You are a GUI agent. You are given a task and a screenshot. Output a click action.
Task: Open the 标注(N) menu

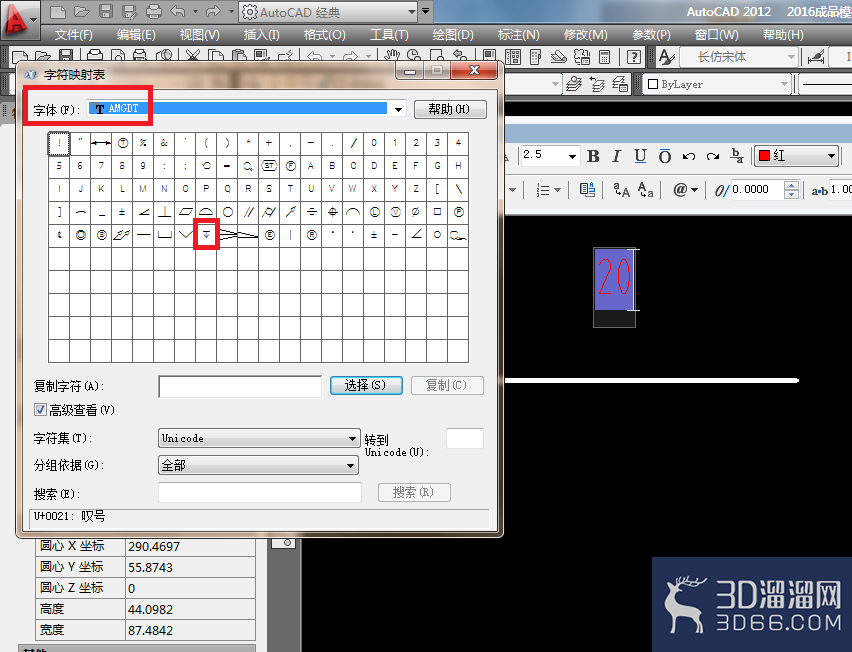tap(518, 35)
